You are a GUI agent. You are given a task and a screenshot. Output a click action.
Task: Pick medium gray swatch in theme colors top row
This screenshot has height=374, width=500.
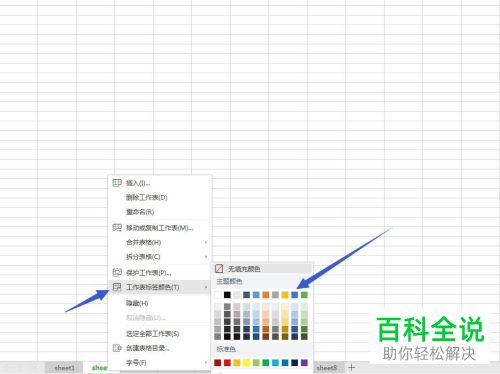point(275,295)
